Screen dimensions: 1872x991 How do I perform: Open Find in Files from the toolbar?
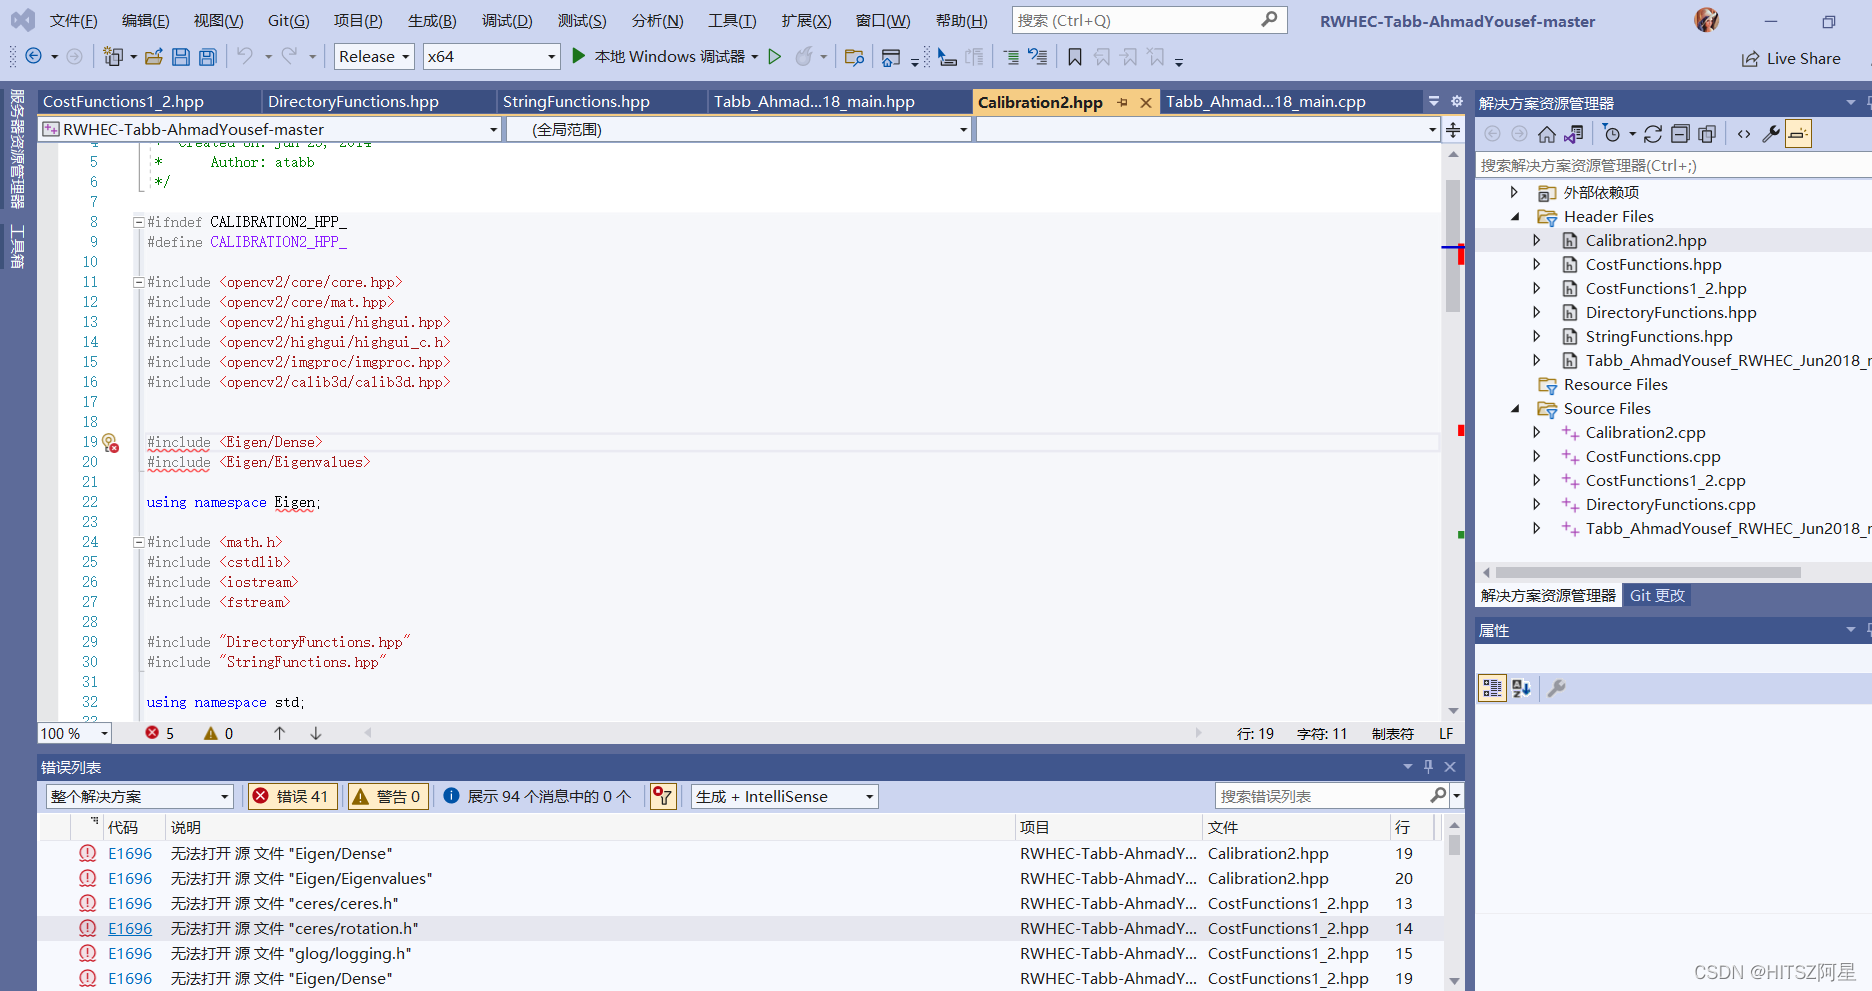(x=854, y=57)
